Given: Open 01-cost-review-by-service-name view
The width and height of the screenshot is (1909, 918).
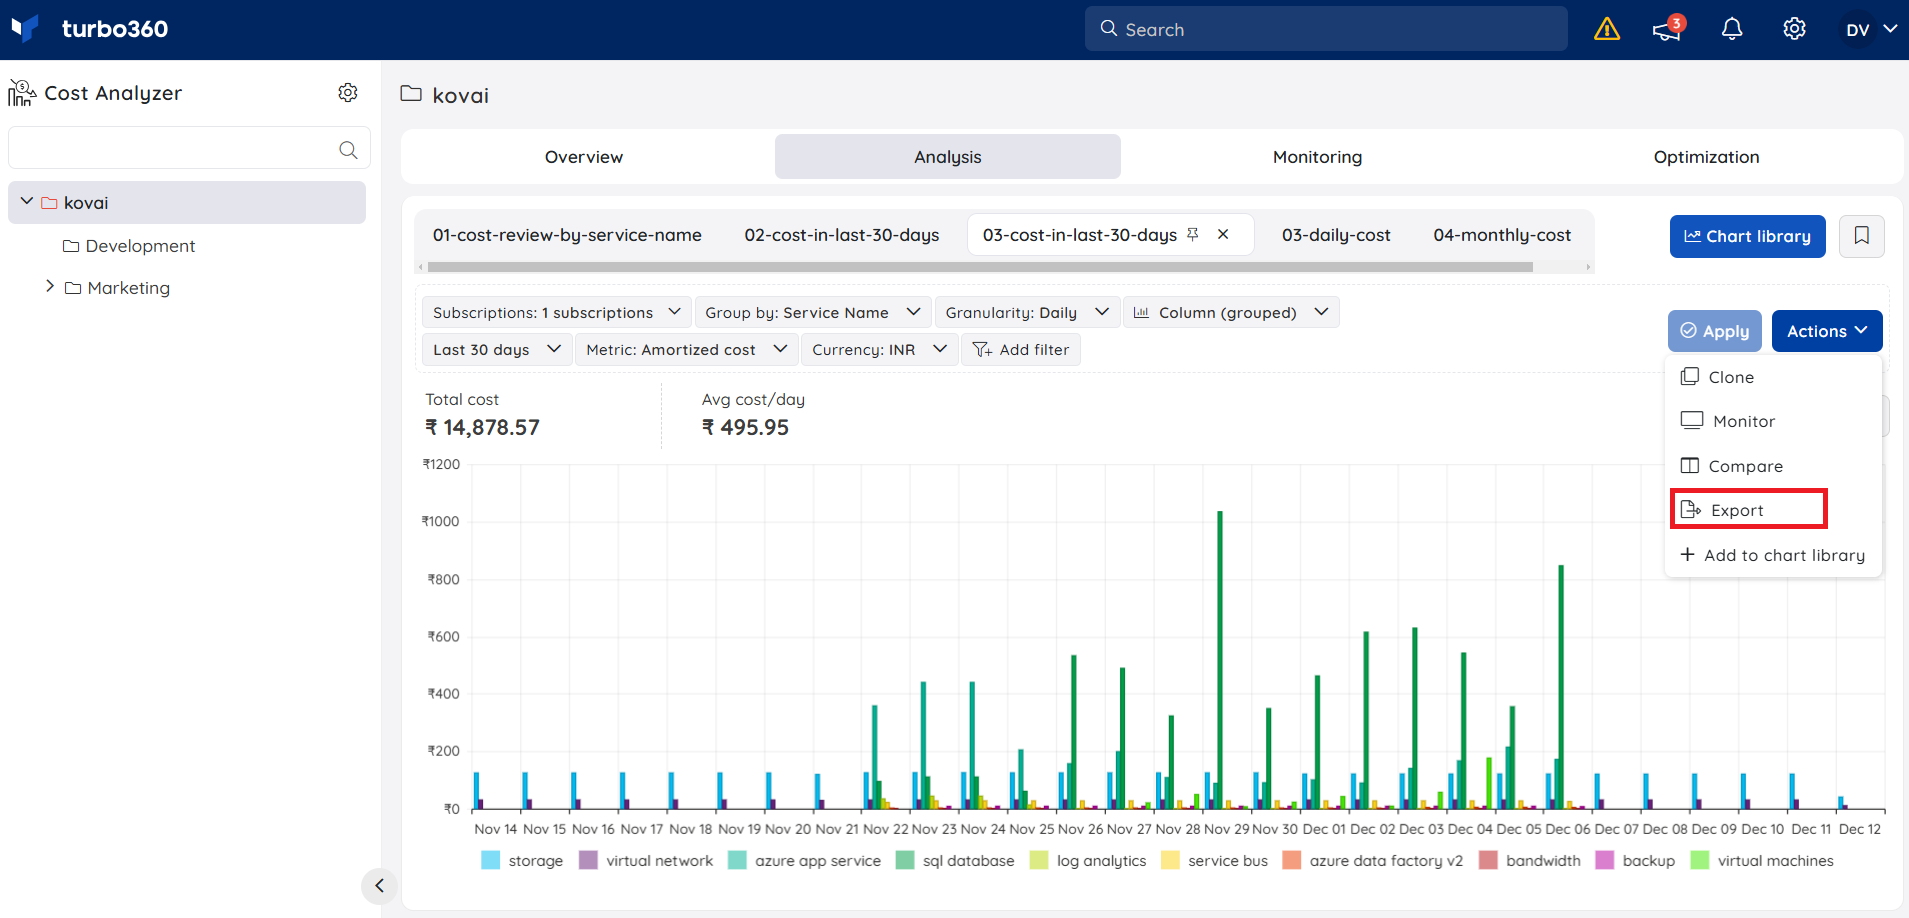Looking at the screenshot, I should click(567, 235).
